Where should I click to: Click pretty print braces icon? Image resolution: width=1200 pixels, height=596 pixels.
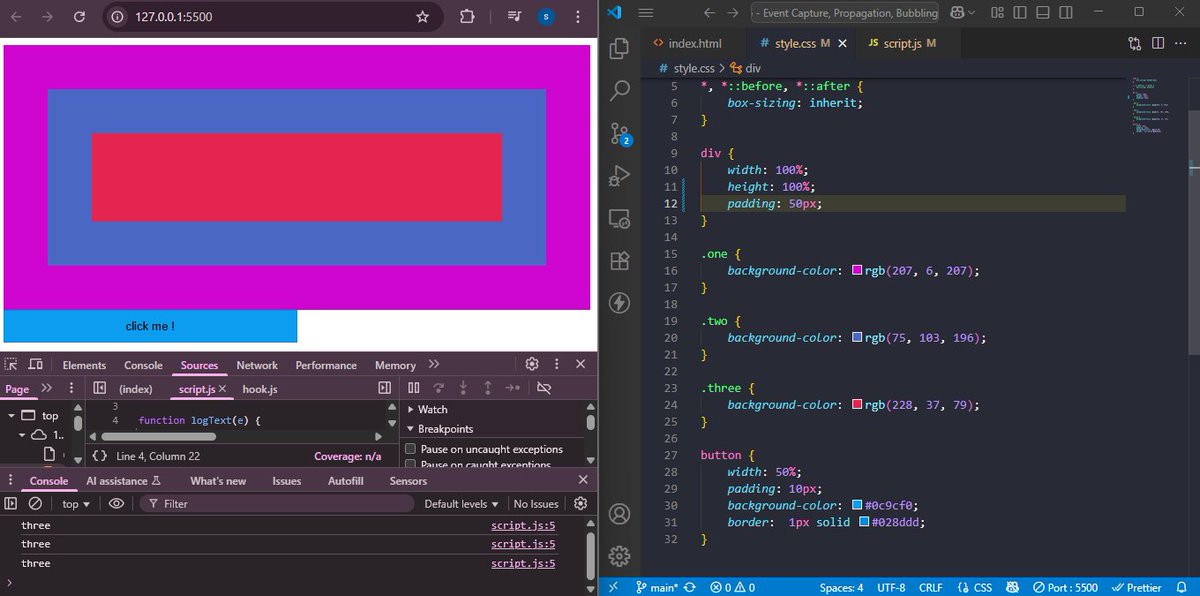click(x=100, y=456)
